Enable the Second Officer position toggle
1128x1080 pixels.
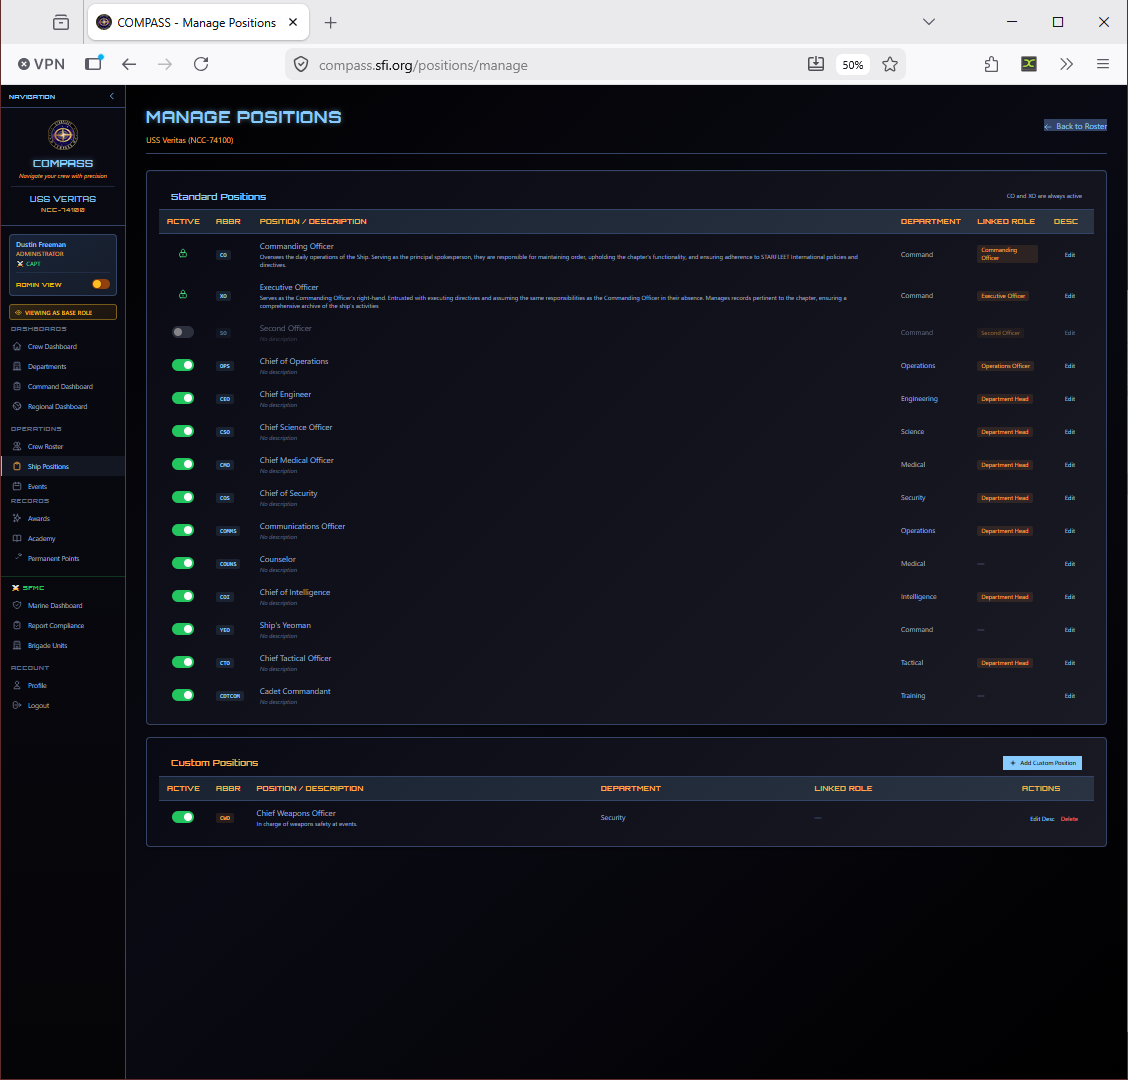click(x=183, y=332)
